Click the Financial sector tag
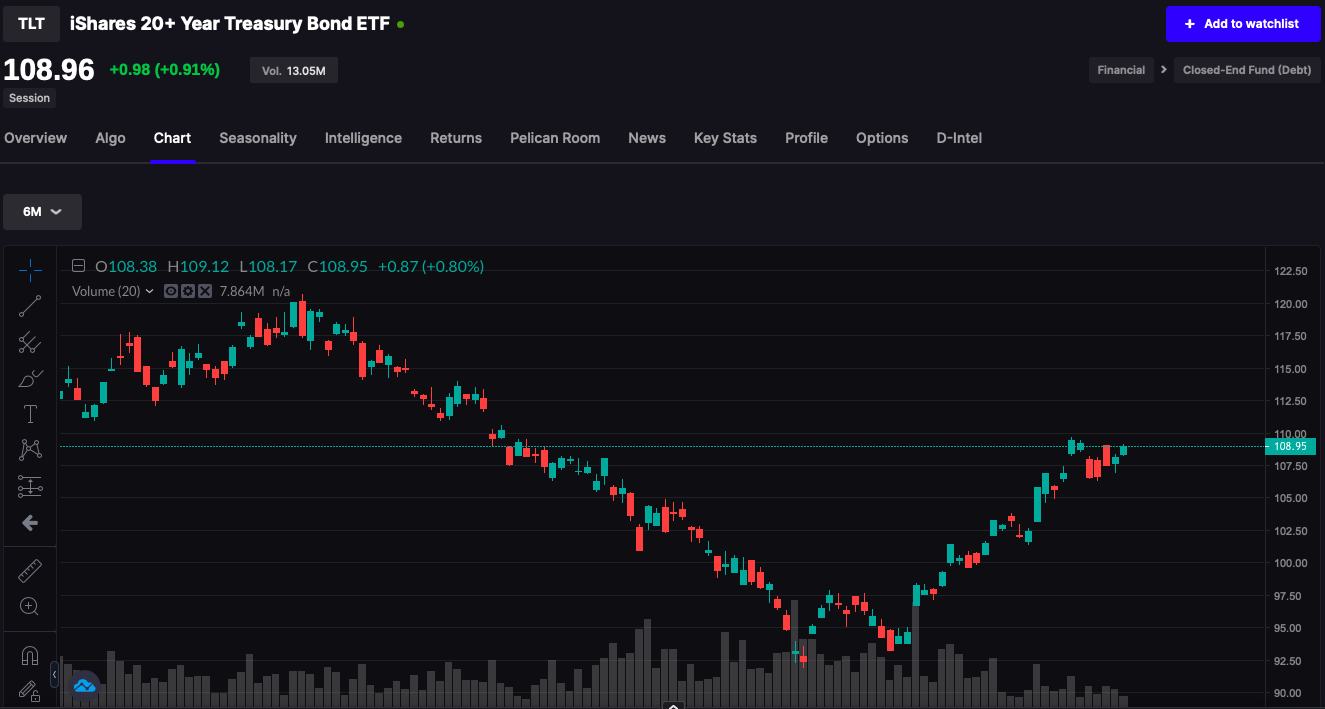 [1121, 70]
